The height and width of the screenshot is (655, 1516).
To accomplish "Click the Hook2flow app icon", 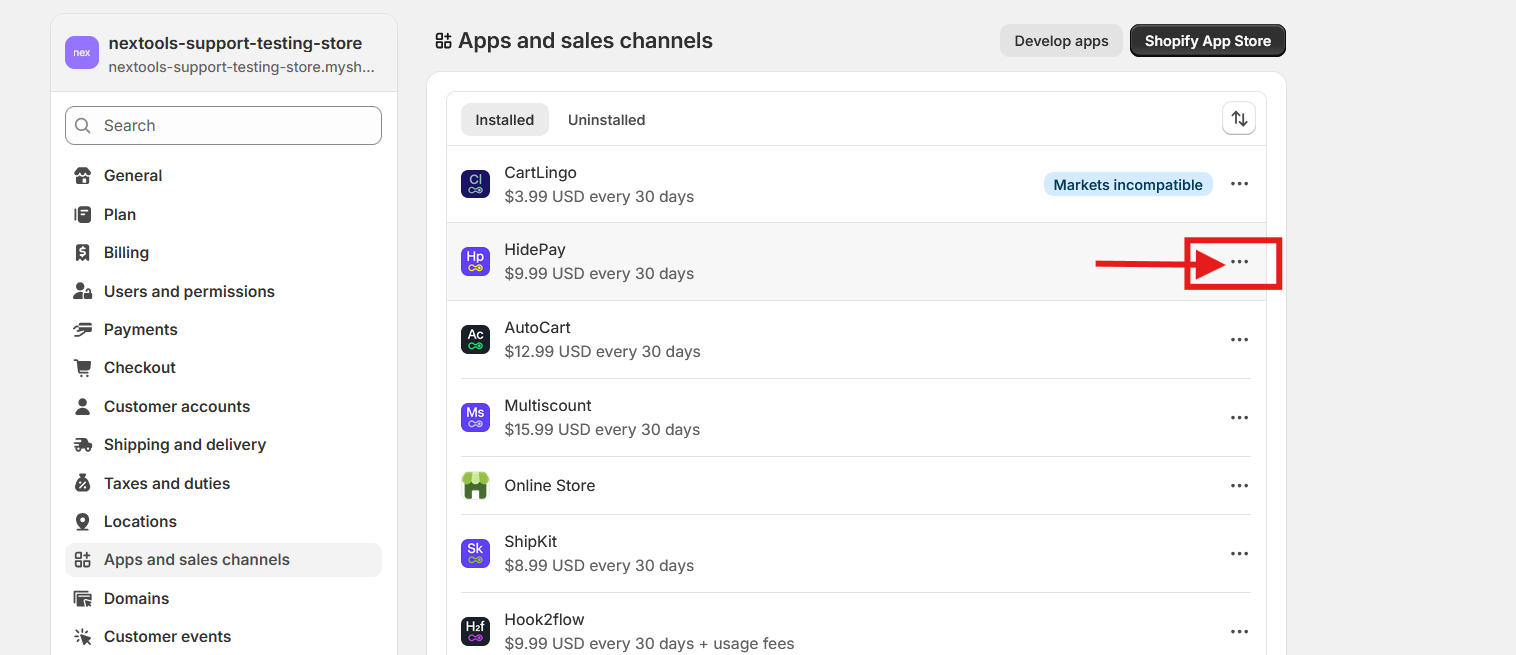I will [475, 632].
